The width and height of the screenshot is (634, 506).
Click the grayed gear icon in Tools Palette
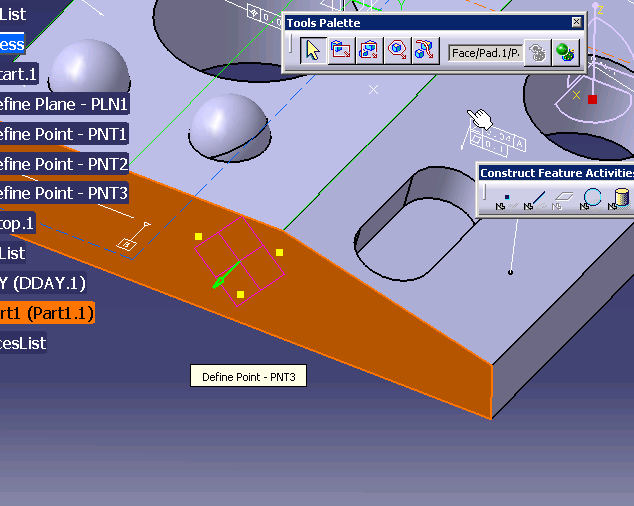tap(537, 52)
